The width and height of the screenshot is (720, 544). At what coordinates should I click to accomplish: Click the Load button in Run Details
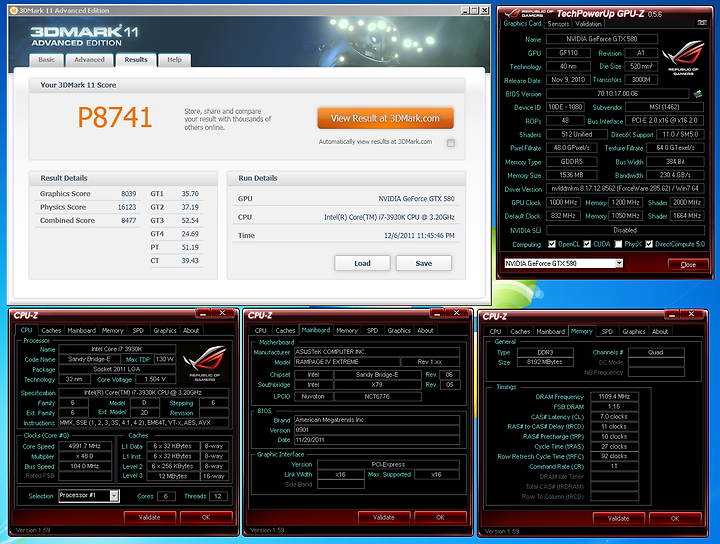coord(362,263)
